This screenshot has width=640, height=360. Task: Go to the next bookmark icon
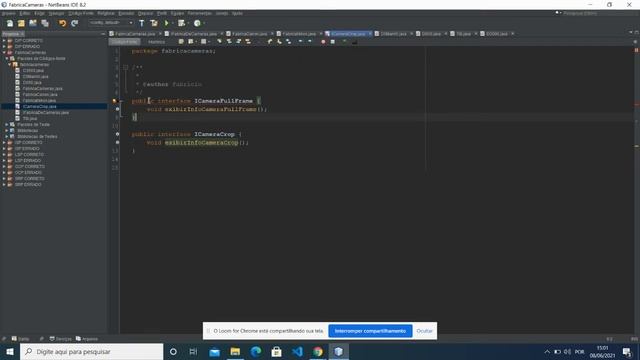(279, 42)
